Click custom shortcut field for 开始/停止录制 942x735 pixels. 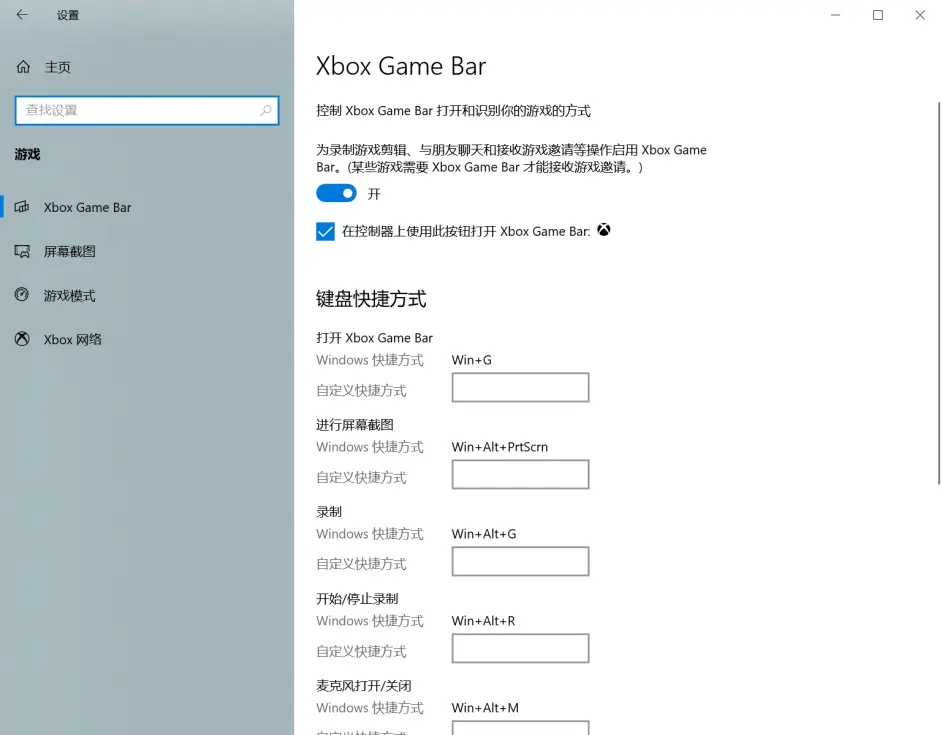pyautogui.click(x=520, y=648)
